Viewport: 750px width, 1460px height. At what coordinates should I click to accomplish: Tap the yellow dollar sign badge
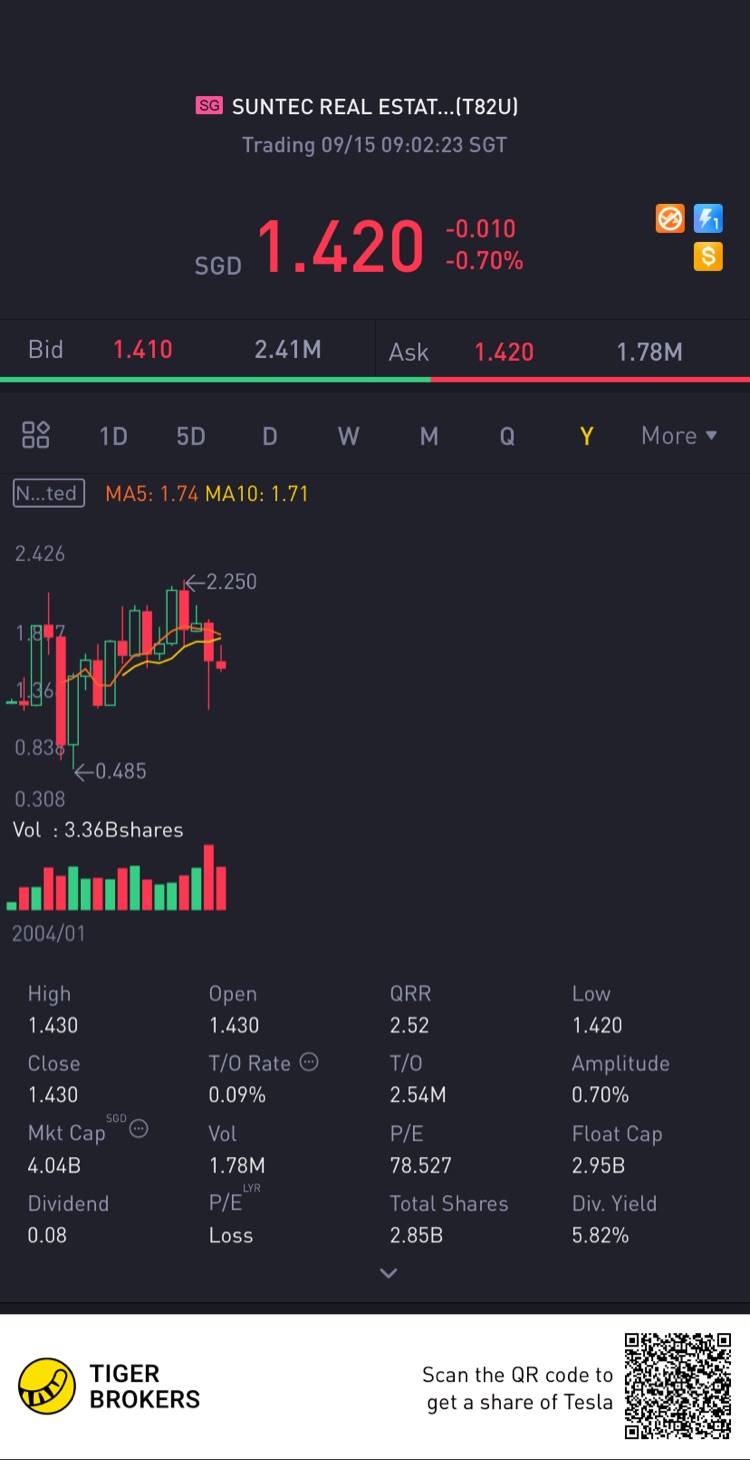pos(708,256)
